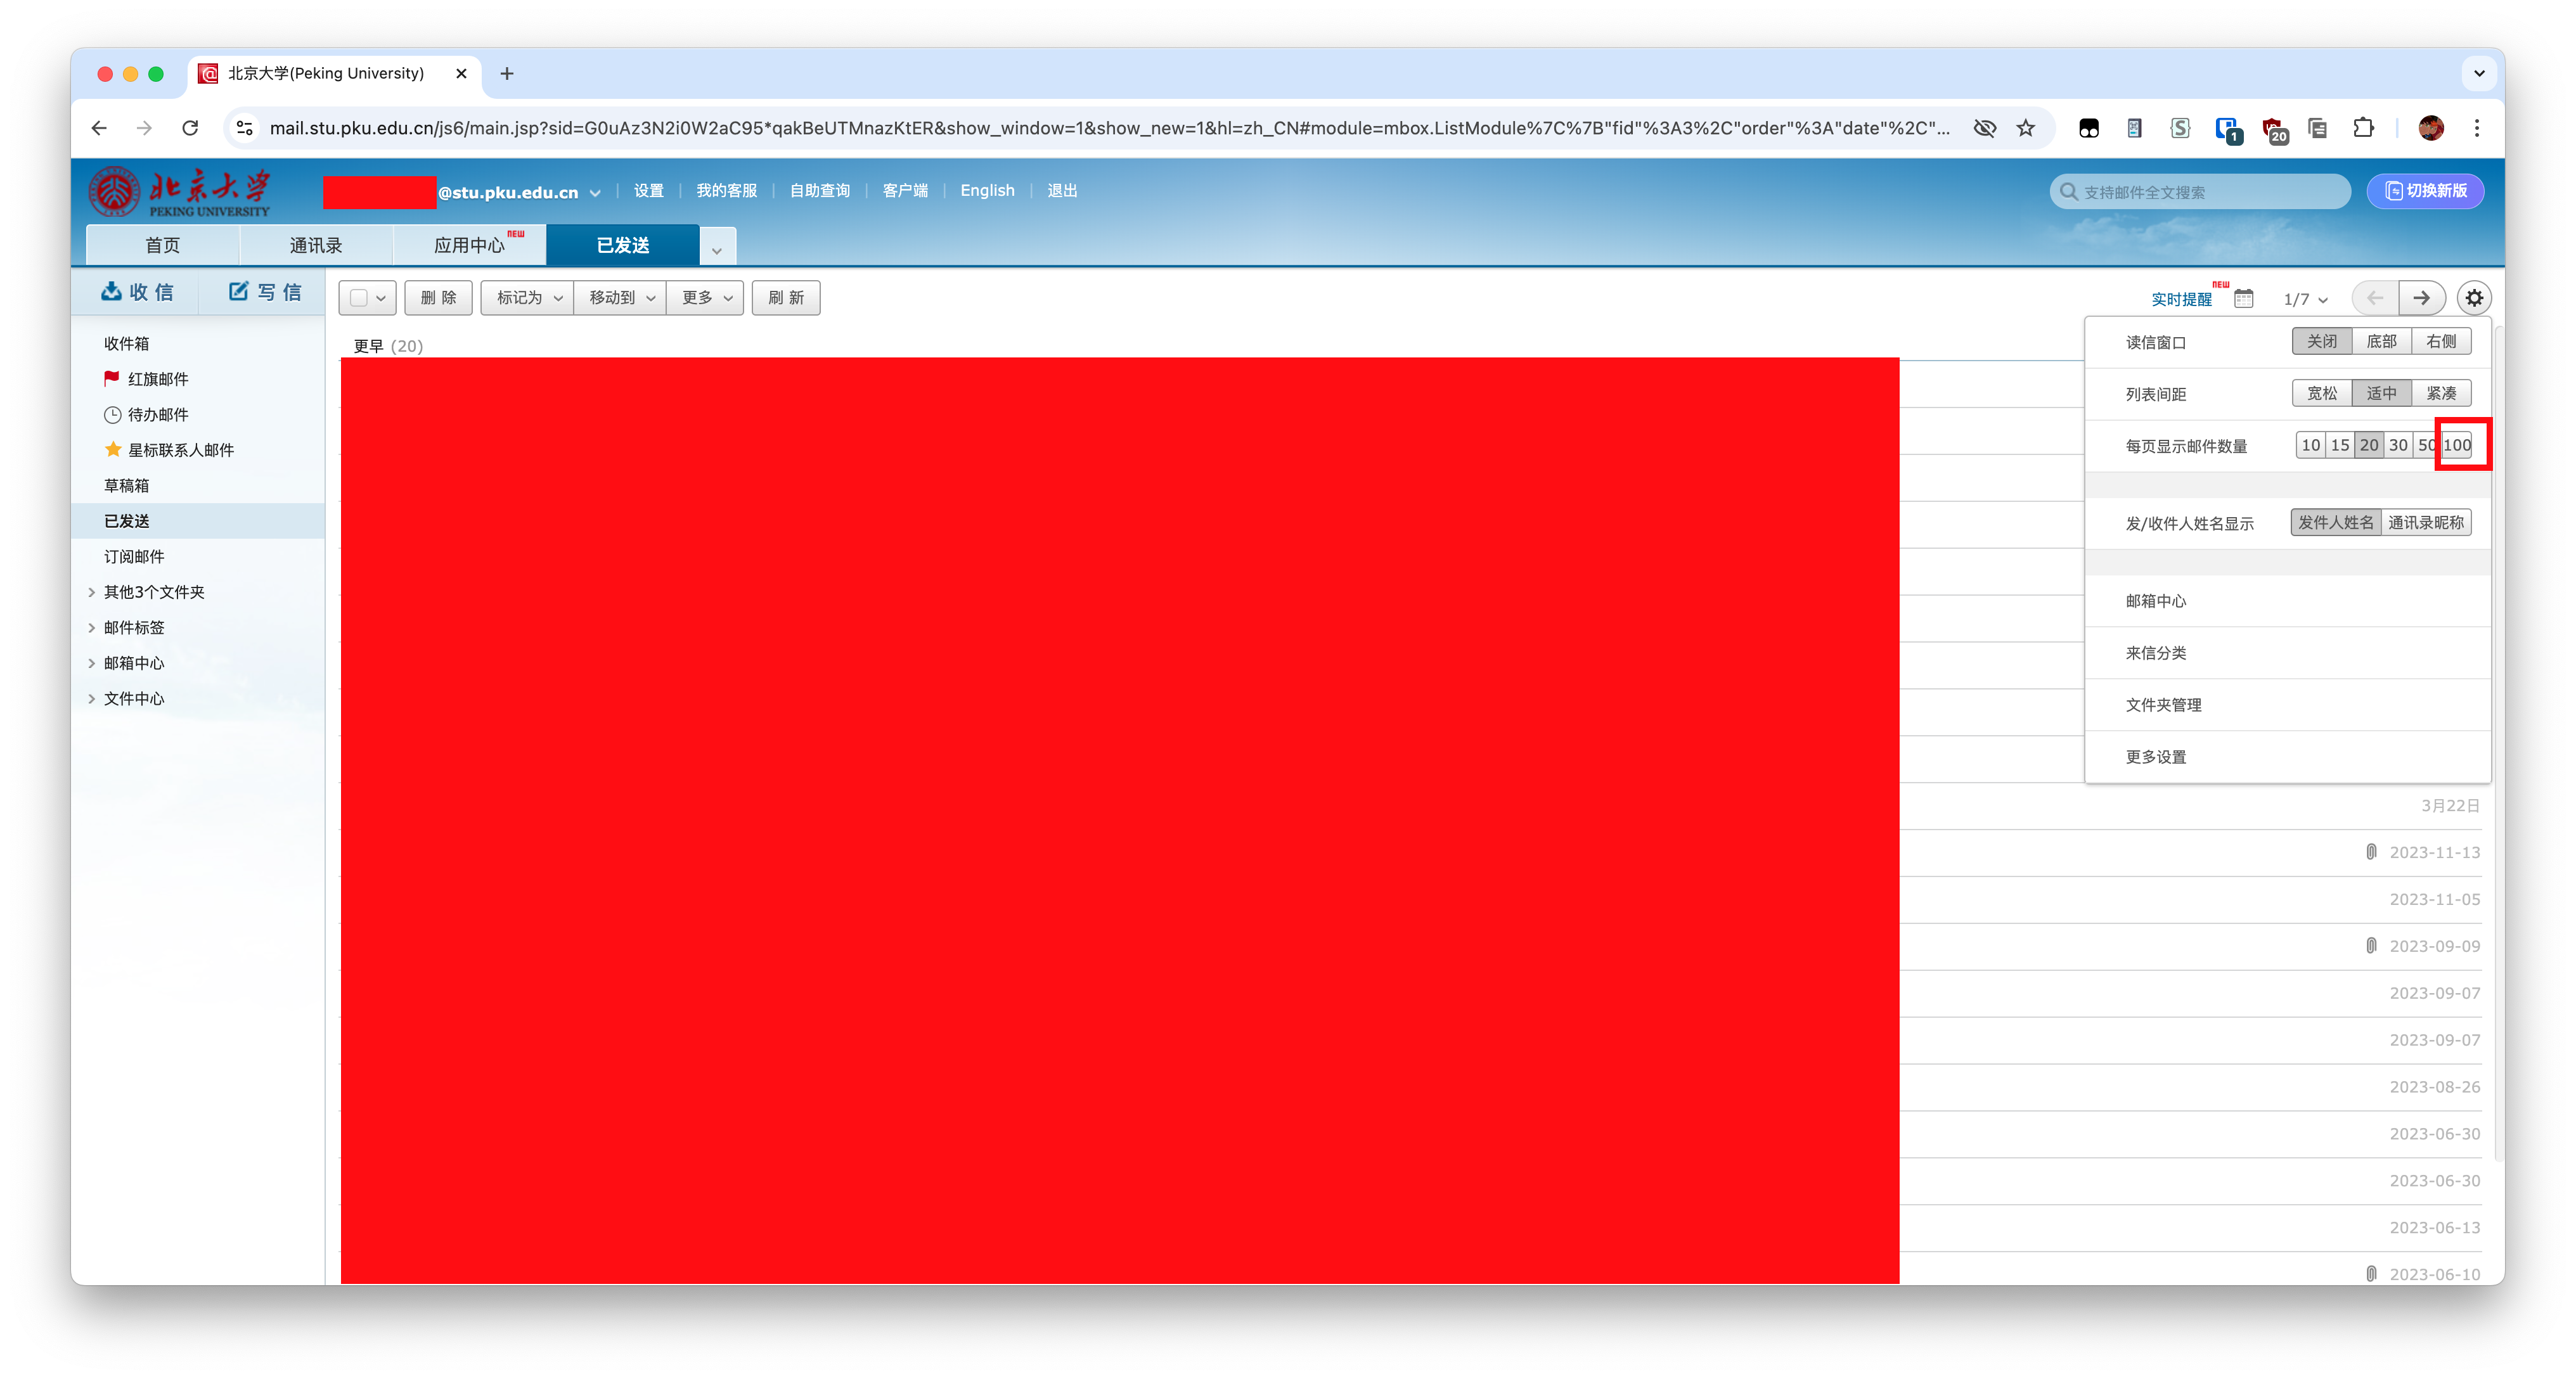
Task: Click the 写信 compose mail icon
Action: coord(239,291)
